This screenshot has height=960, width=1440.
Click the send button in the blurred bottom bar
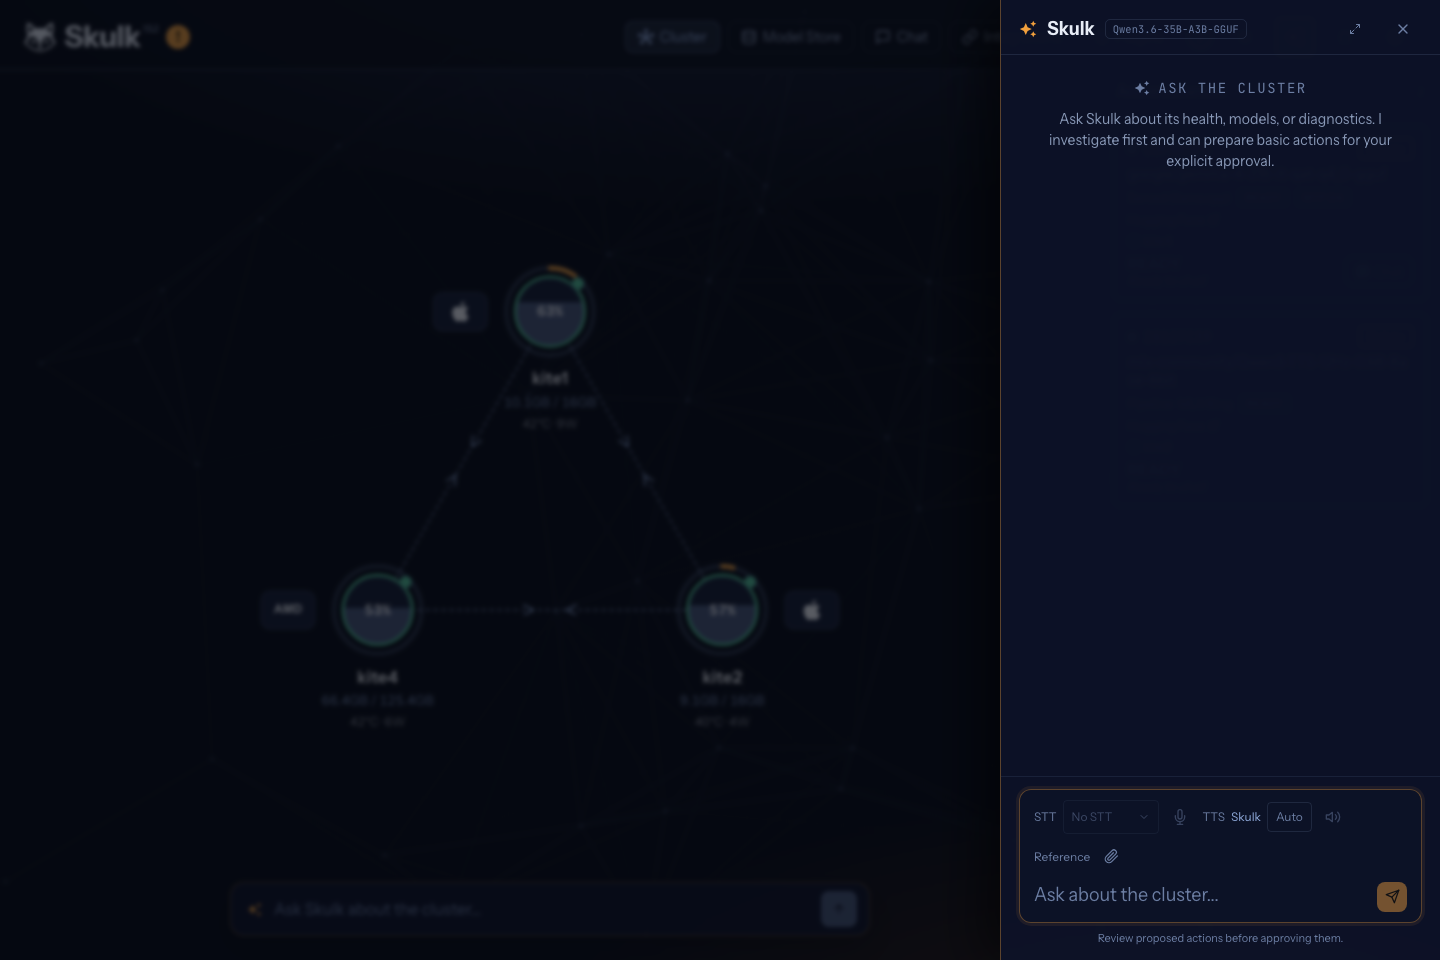(x=839, y=909)
